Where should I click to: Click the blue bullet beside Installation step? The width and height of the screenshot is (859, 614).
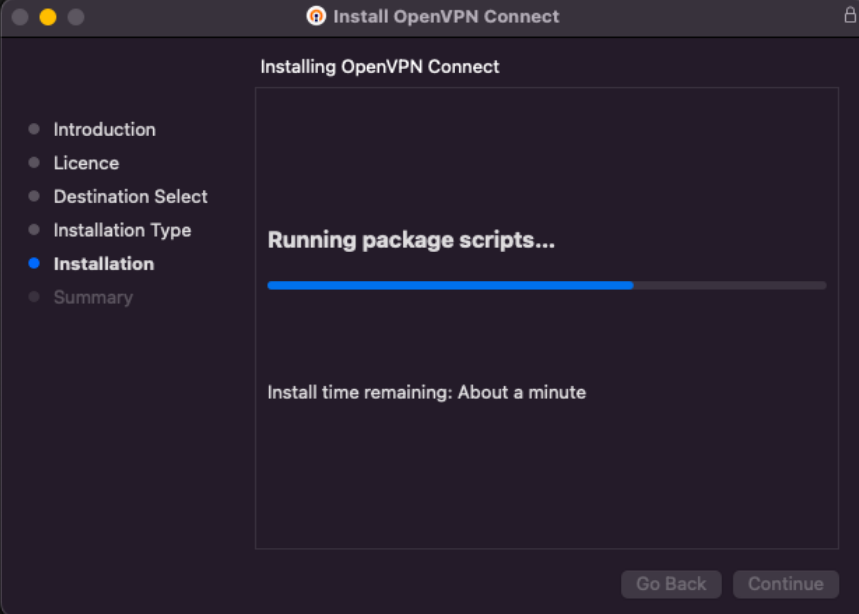[x=34, y=263]
